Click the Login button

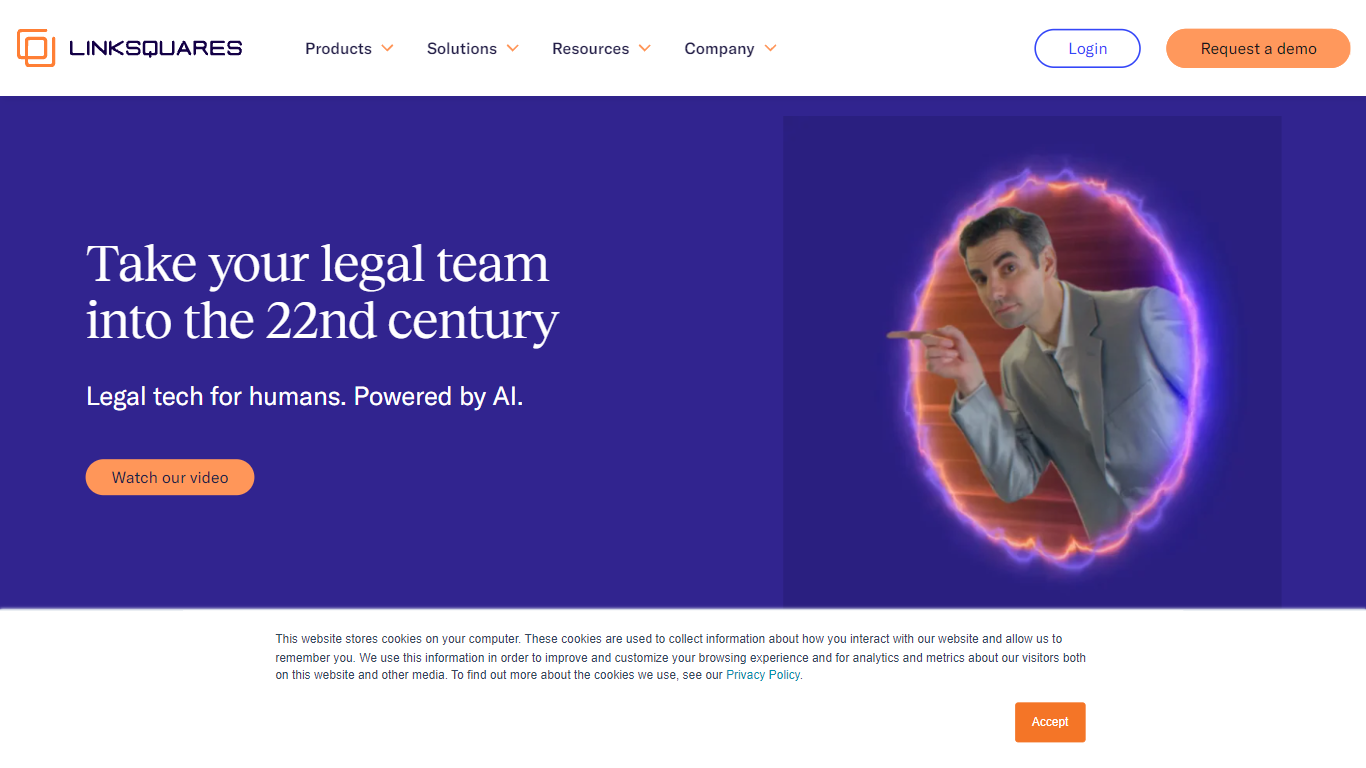pyautogui.click(x=1087, y=48)
